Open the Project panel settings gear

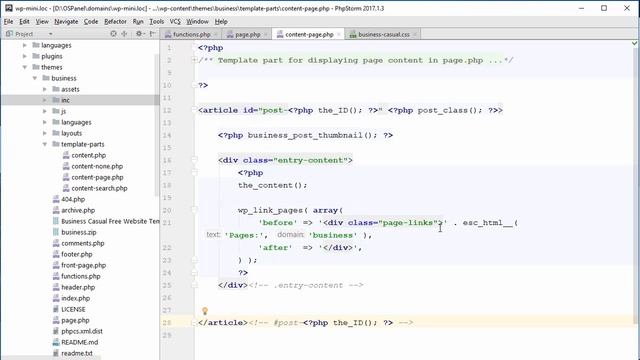[139, 34]
